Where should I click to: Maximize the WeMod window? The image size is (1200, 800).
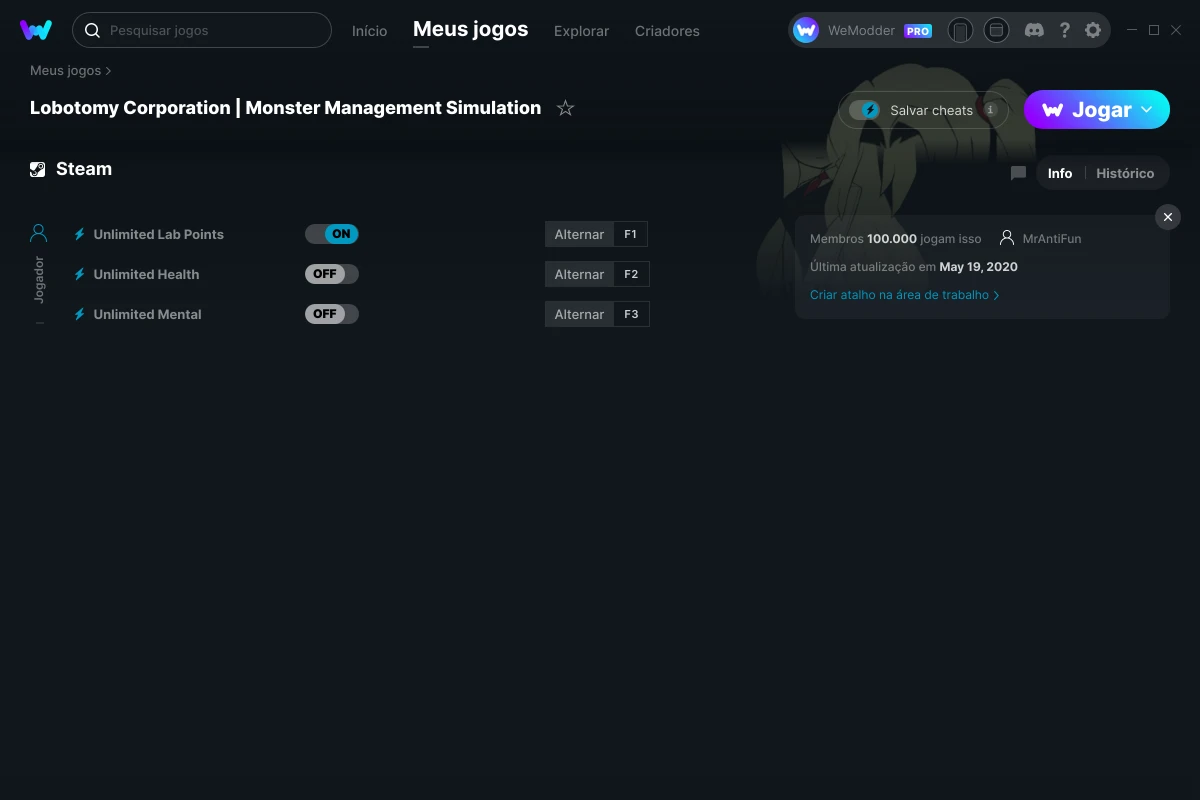pos(1154,30)
